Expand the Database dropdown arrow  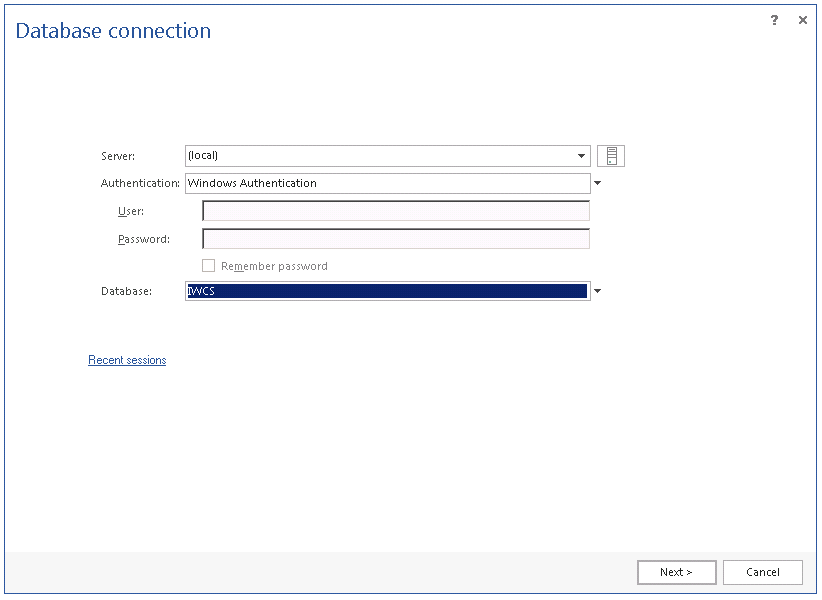click(598, 291)
